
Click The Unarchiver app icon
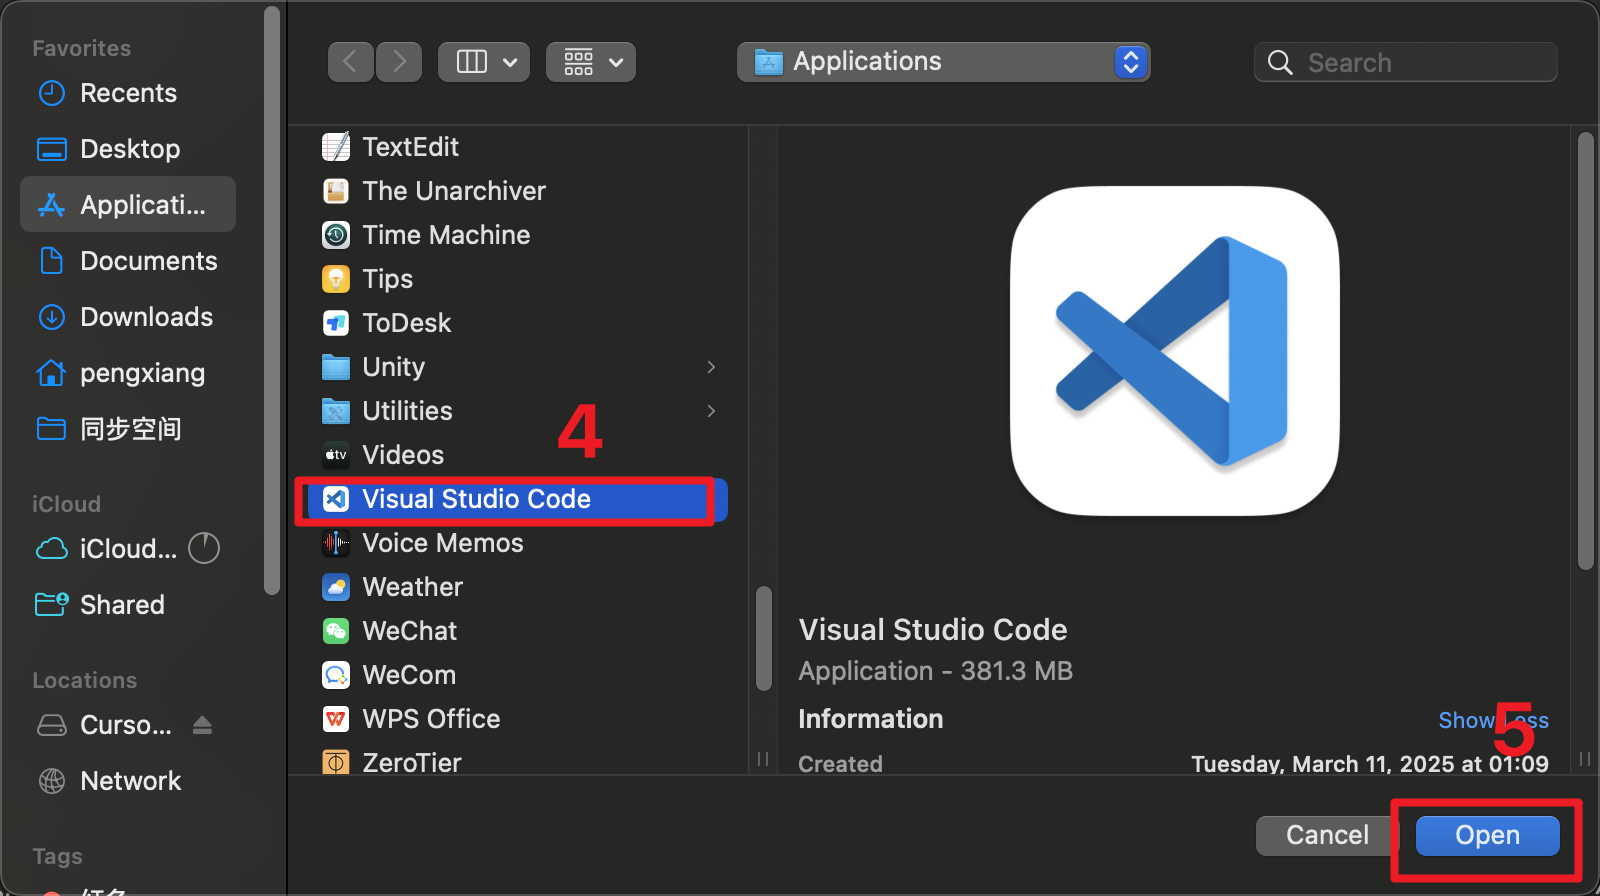[336, 191]
